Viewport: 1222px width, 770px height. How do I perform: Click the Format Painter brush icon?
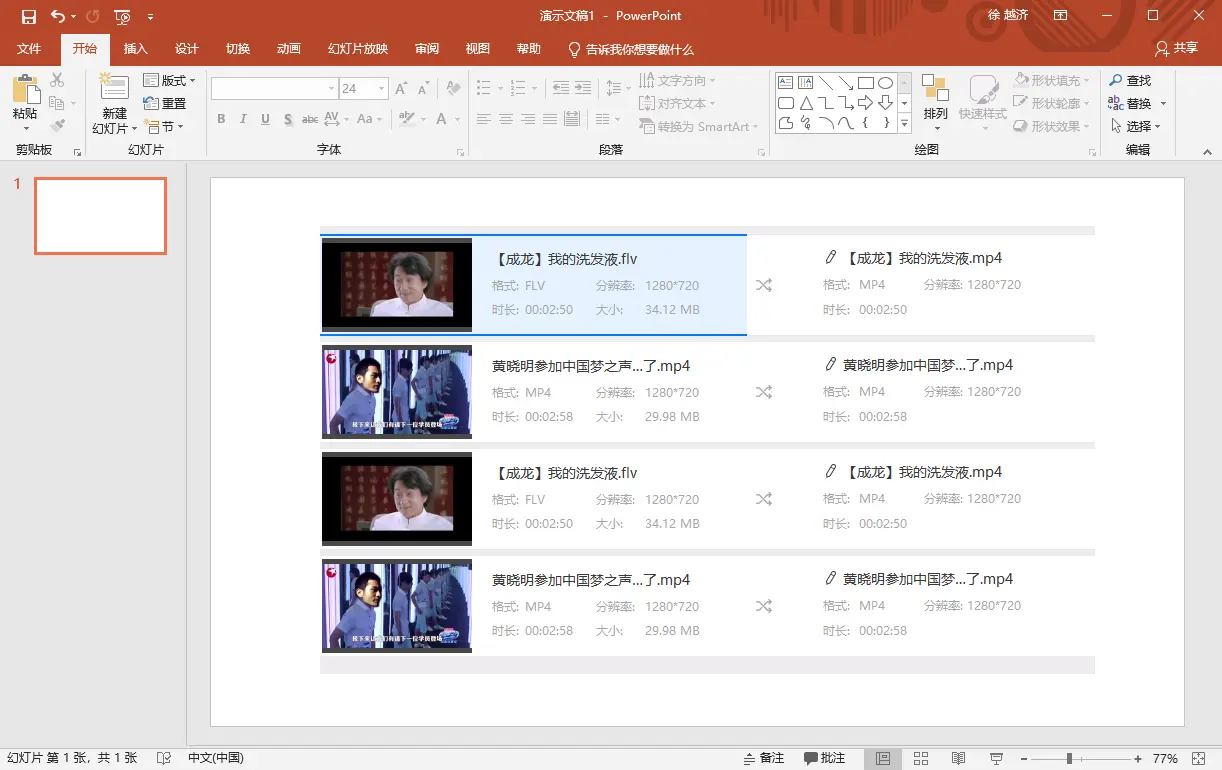(57, 126)
